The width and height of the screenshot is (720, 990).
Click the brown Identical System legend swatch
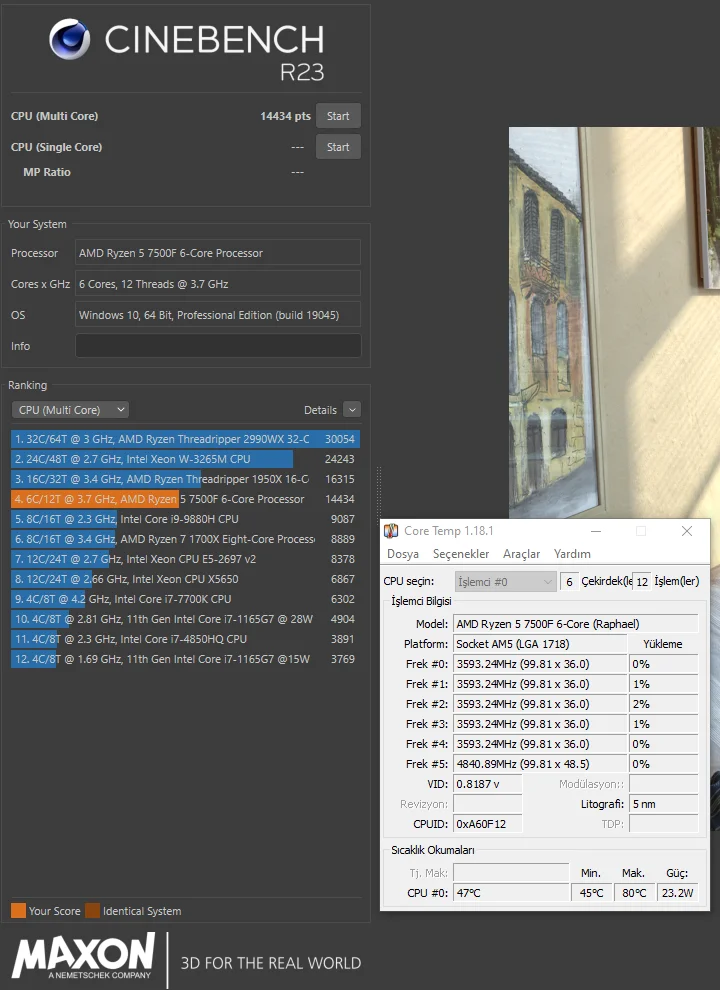click(93, 910)
